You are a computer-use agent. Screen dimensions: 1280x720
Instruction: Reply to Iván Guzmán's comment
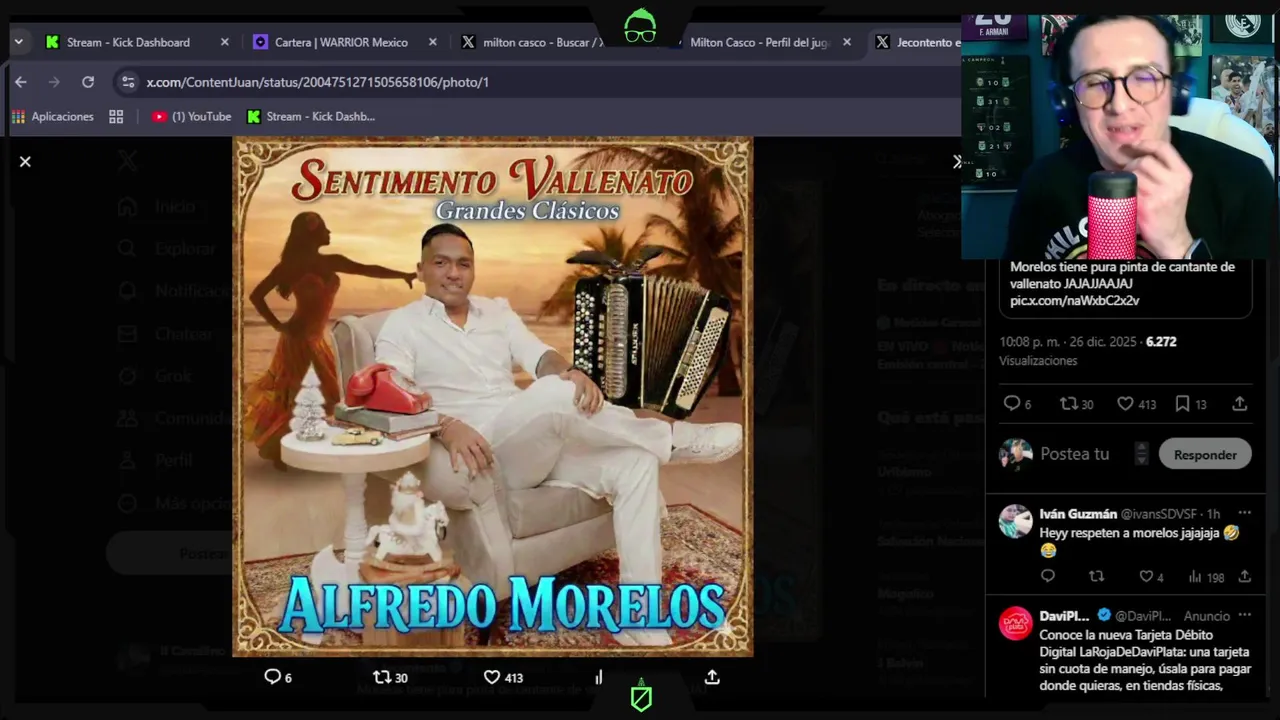[1048, 577]
